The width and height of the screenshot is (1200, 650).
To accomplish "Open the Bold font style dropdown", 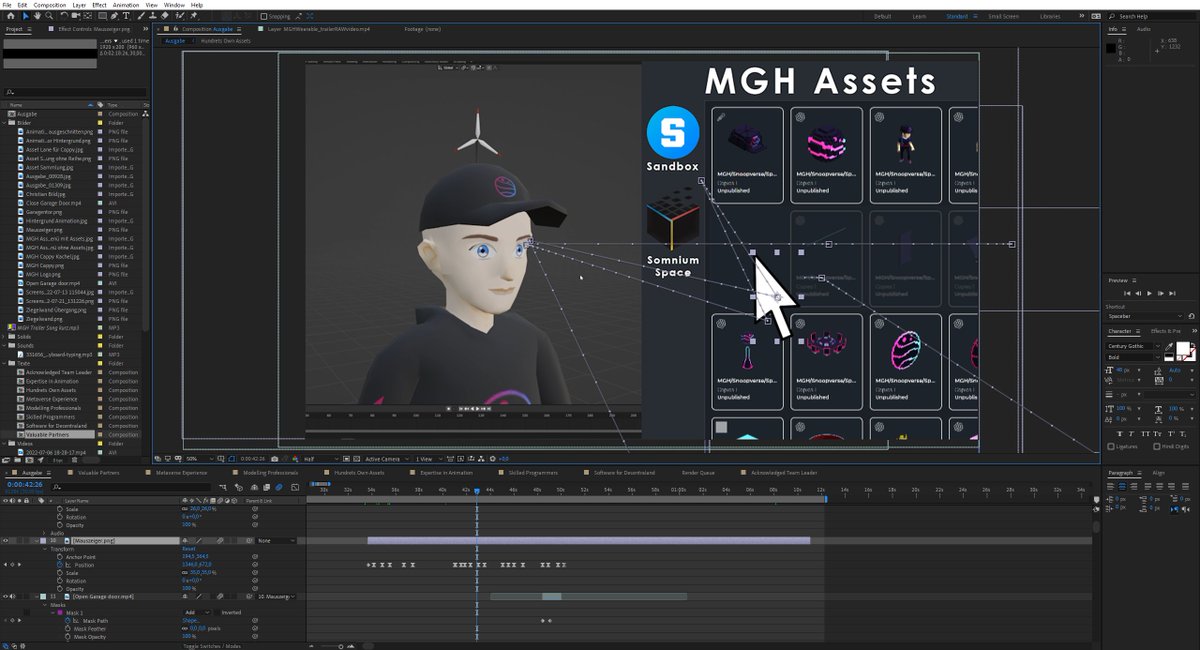I will click(x=1134, y=357).
